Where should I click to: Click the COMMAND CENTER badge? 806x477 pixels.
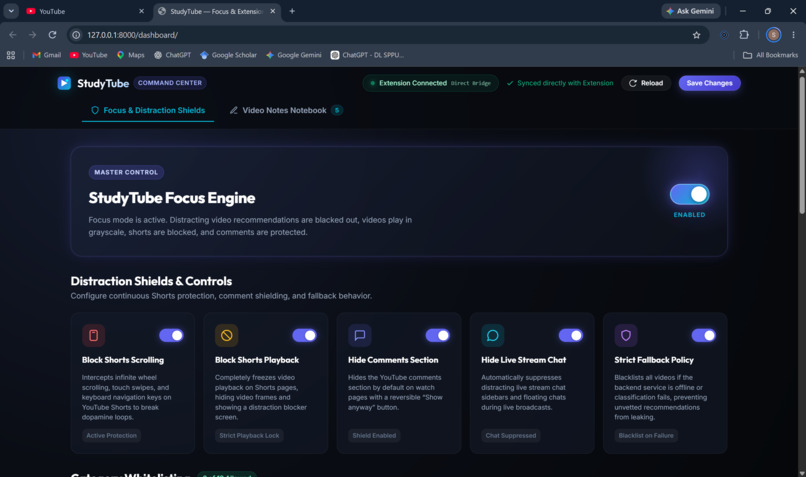coord(170,83)
